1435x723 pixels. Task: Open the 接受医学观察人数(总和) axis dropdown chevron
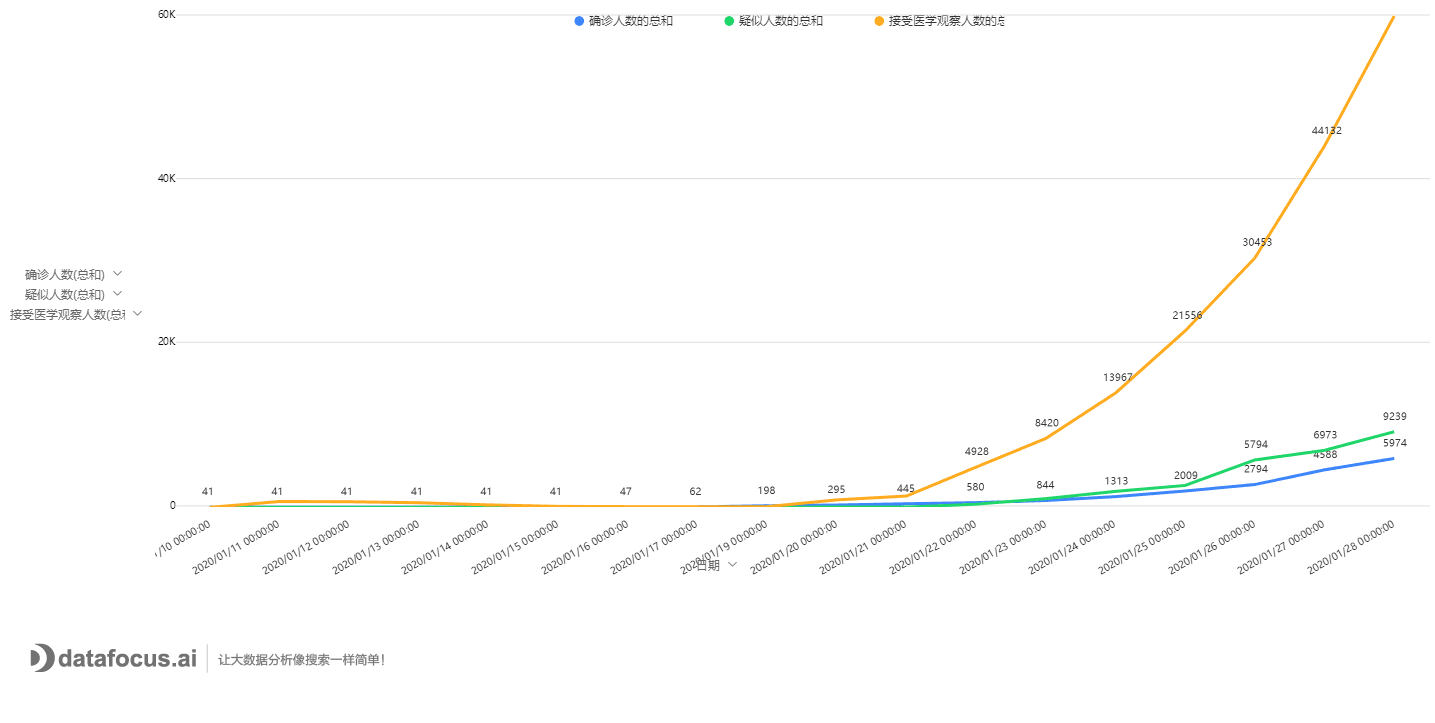pos(138,313)
